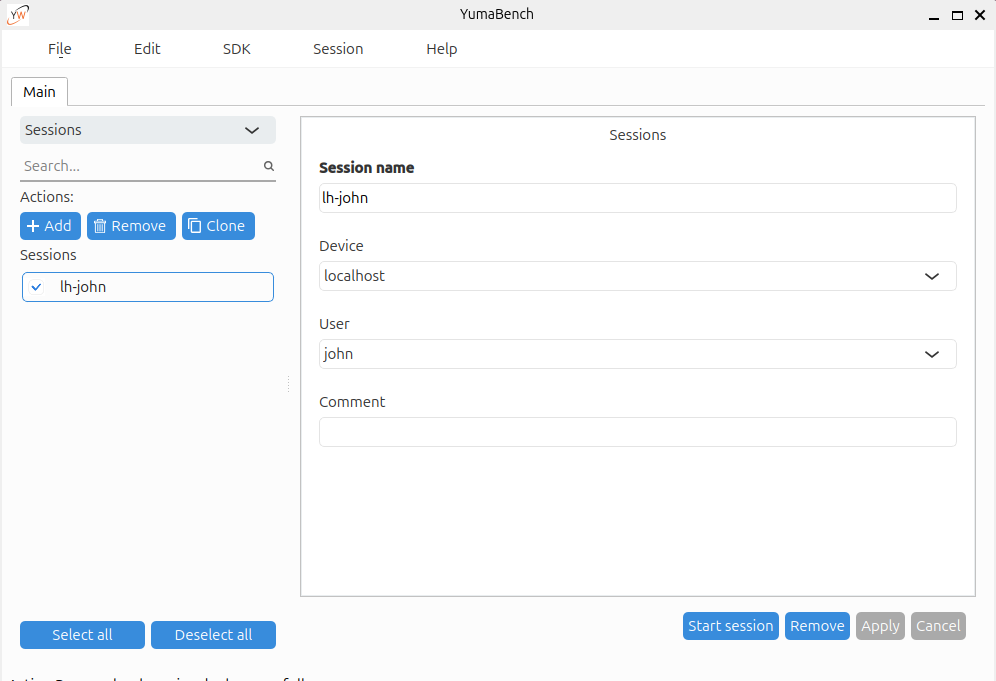The height and width of the screenshot is (681, 996).
Task: Click the empty Comment field
Action: pos(638,432)
